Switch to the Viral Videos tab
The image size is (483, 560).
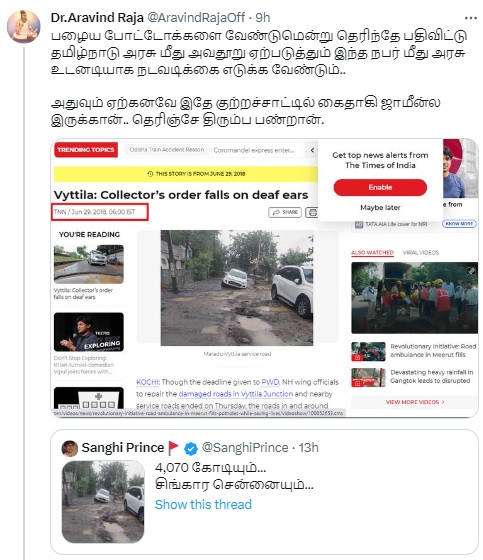[421, 252]
